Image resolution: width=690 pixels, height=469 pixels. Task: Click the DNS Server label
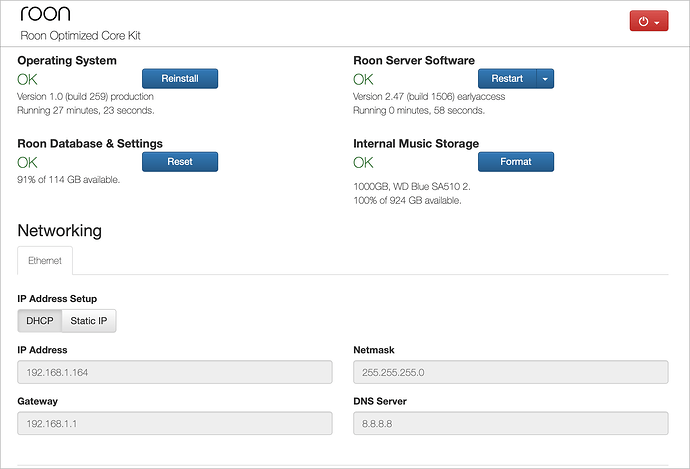point(380,401)
